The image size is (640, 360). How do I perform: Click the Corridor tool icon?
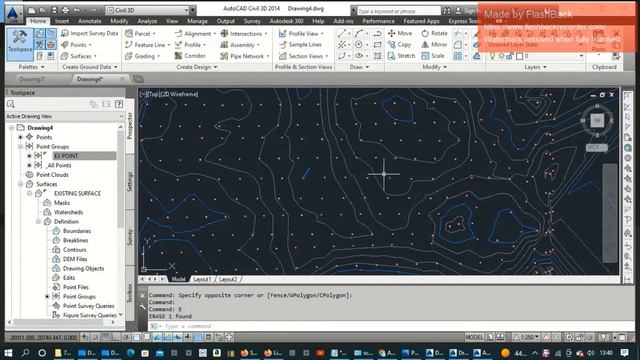click(x=178, y=56)
